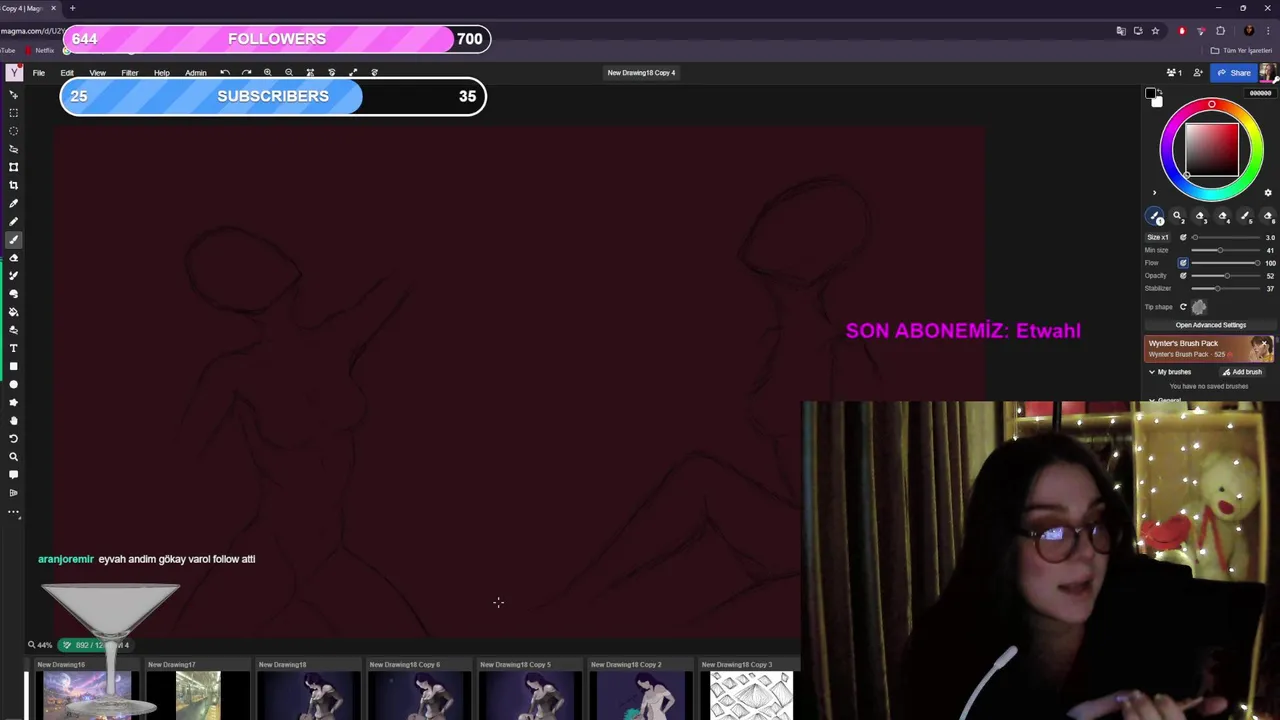1280x720 pixels.
Task: Open more tools via the ellipsis icon
Action: click(14, 512)
